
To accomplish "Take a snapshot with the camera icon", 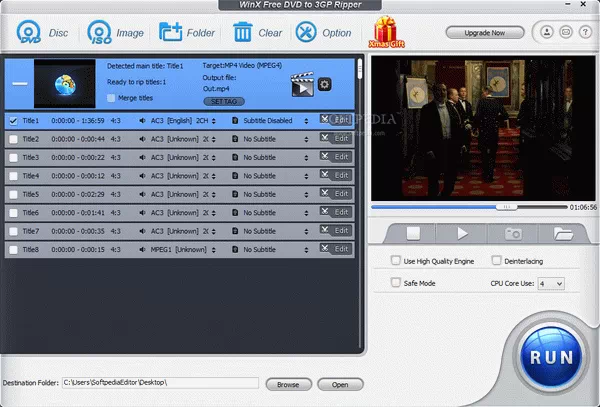I will [x=512, y=233].
